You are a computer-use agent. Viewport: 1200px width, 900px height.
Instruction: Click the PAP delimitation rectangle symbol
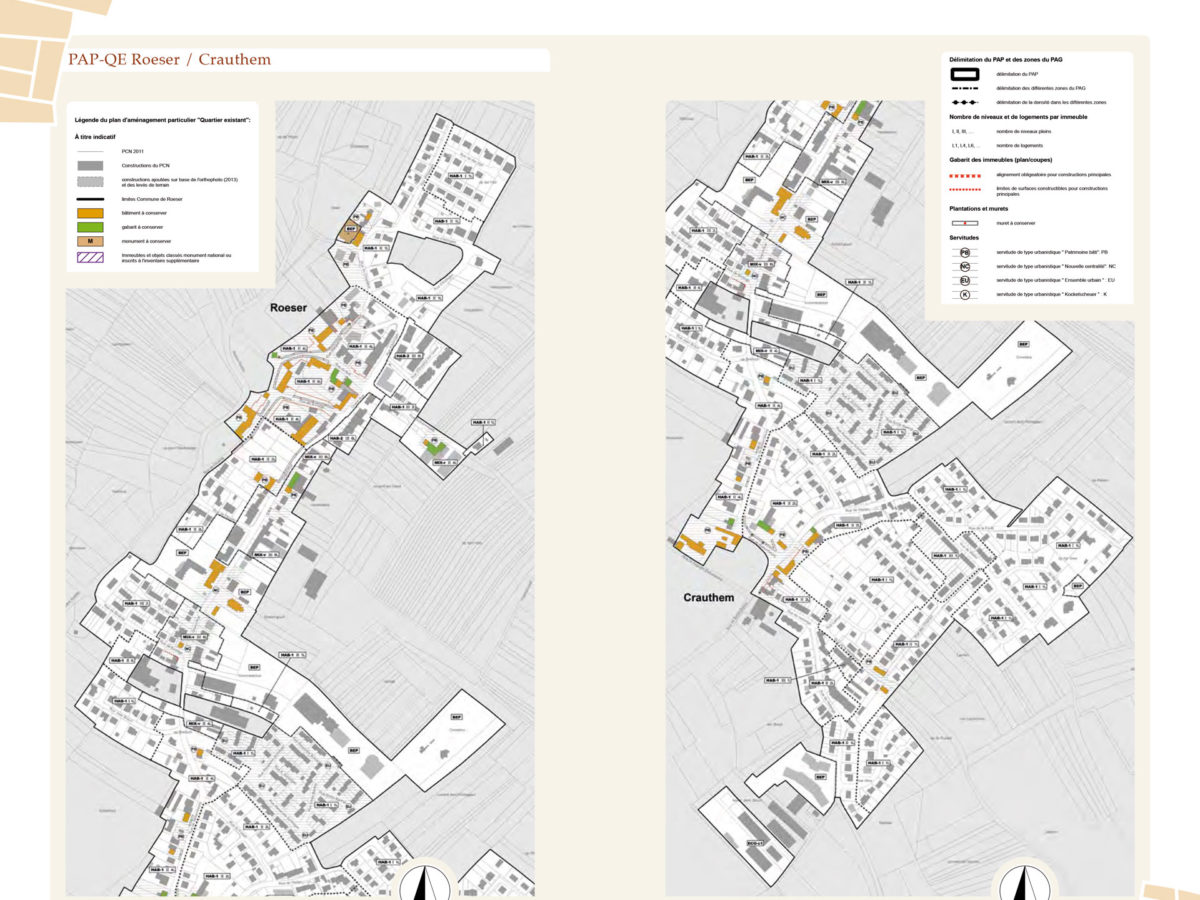965,75
